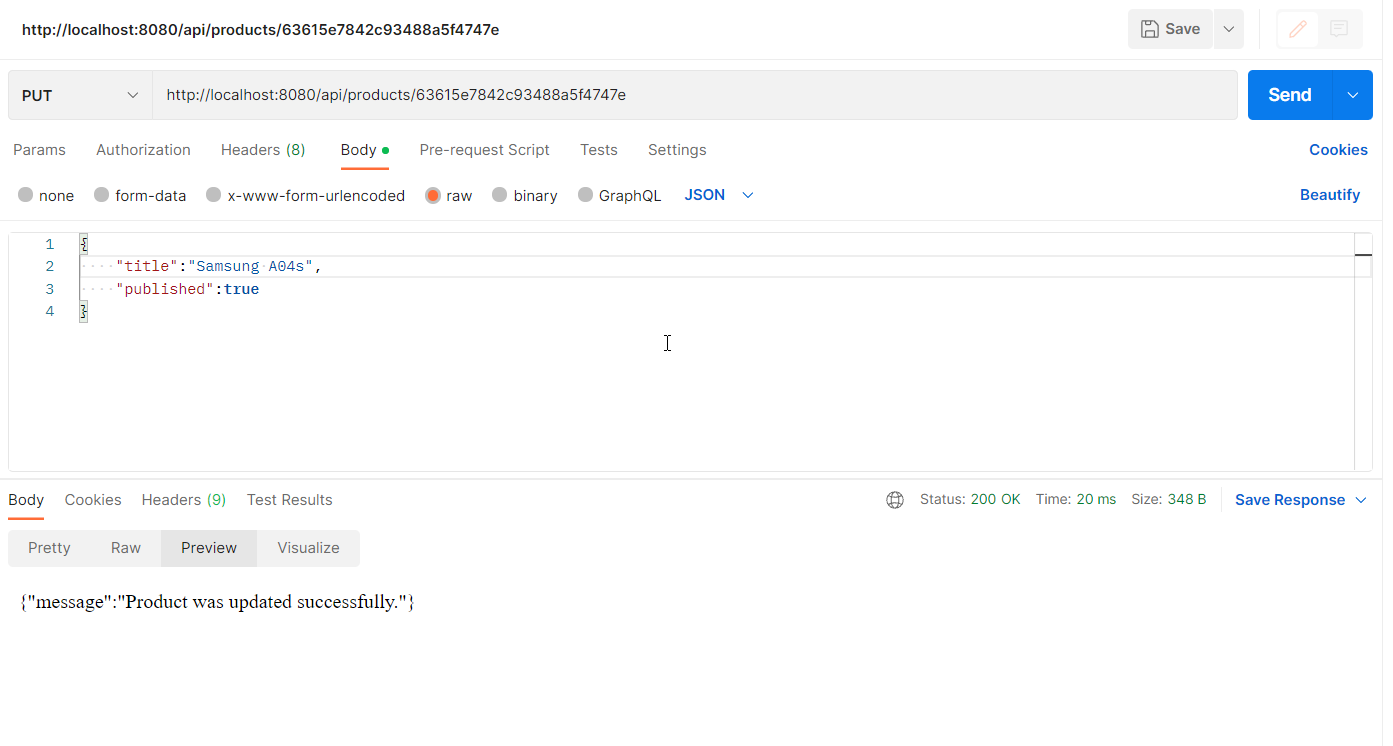Switch to the response Body tab

(26, 500)
